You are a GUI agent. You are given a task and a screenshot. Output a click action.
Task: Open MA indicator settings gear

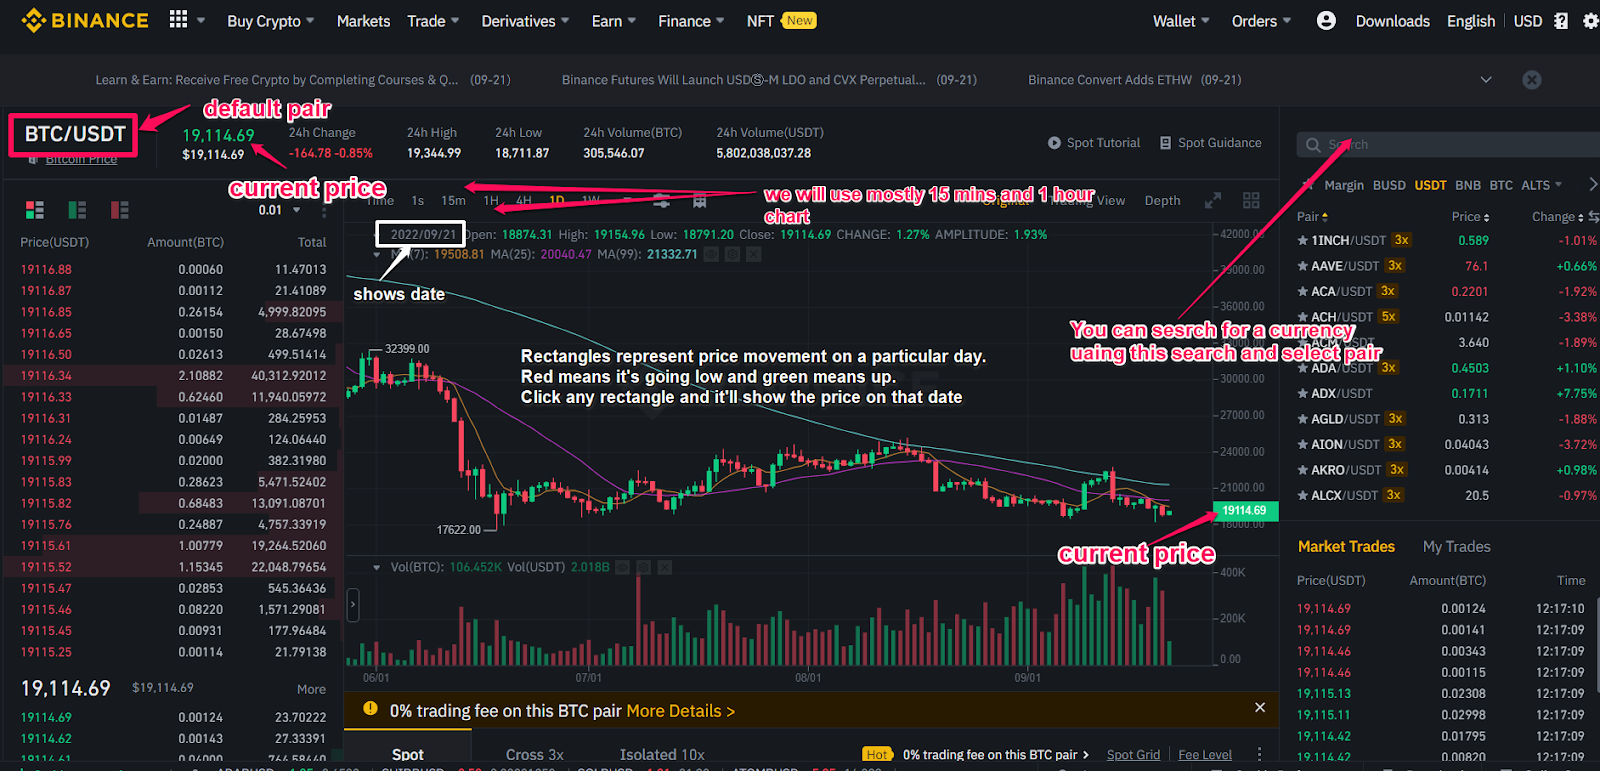[x=733, y=255]
